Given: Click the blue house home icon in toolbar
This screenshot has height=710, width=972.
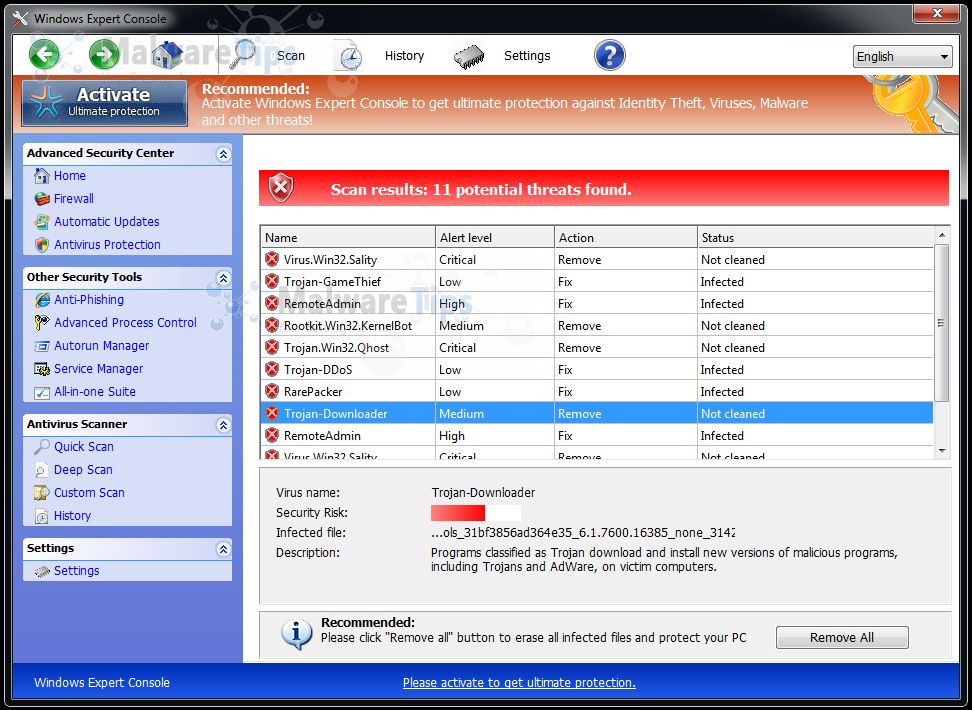Looking at the screenshot, I should coord(168,55).
